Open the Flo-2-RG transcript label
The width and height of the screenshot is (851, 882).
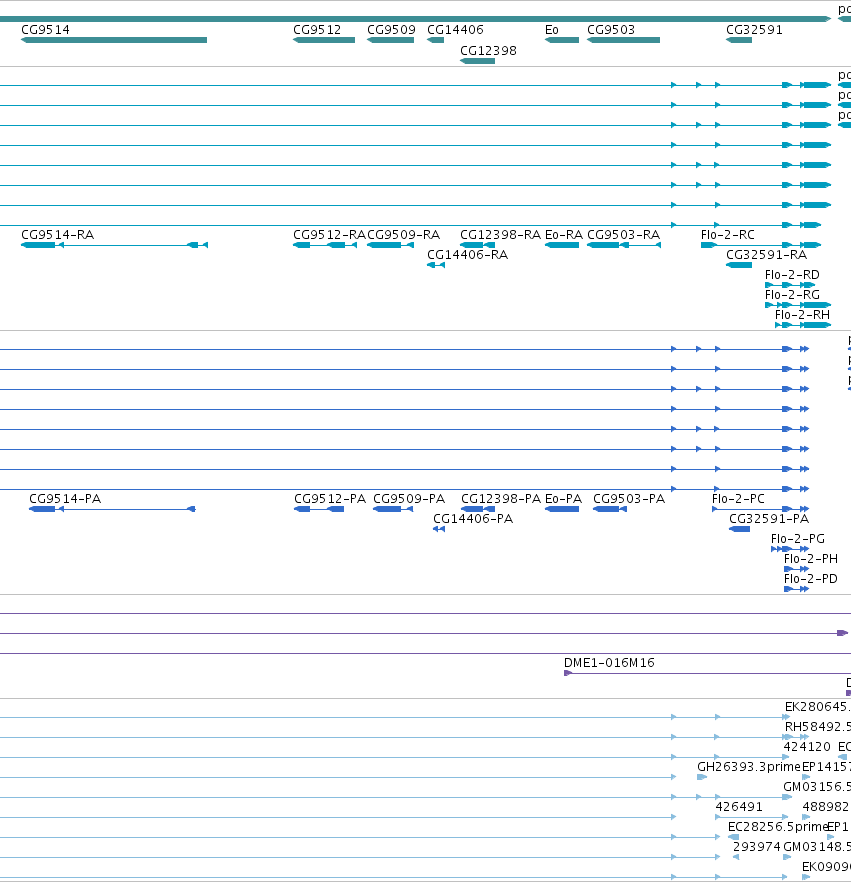(x=792, y=295)
